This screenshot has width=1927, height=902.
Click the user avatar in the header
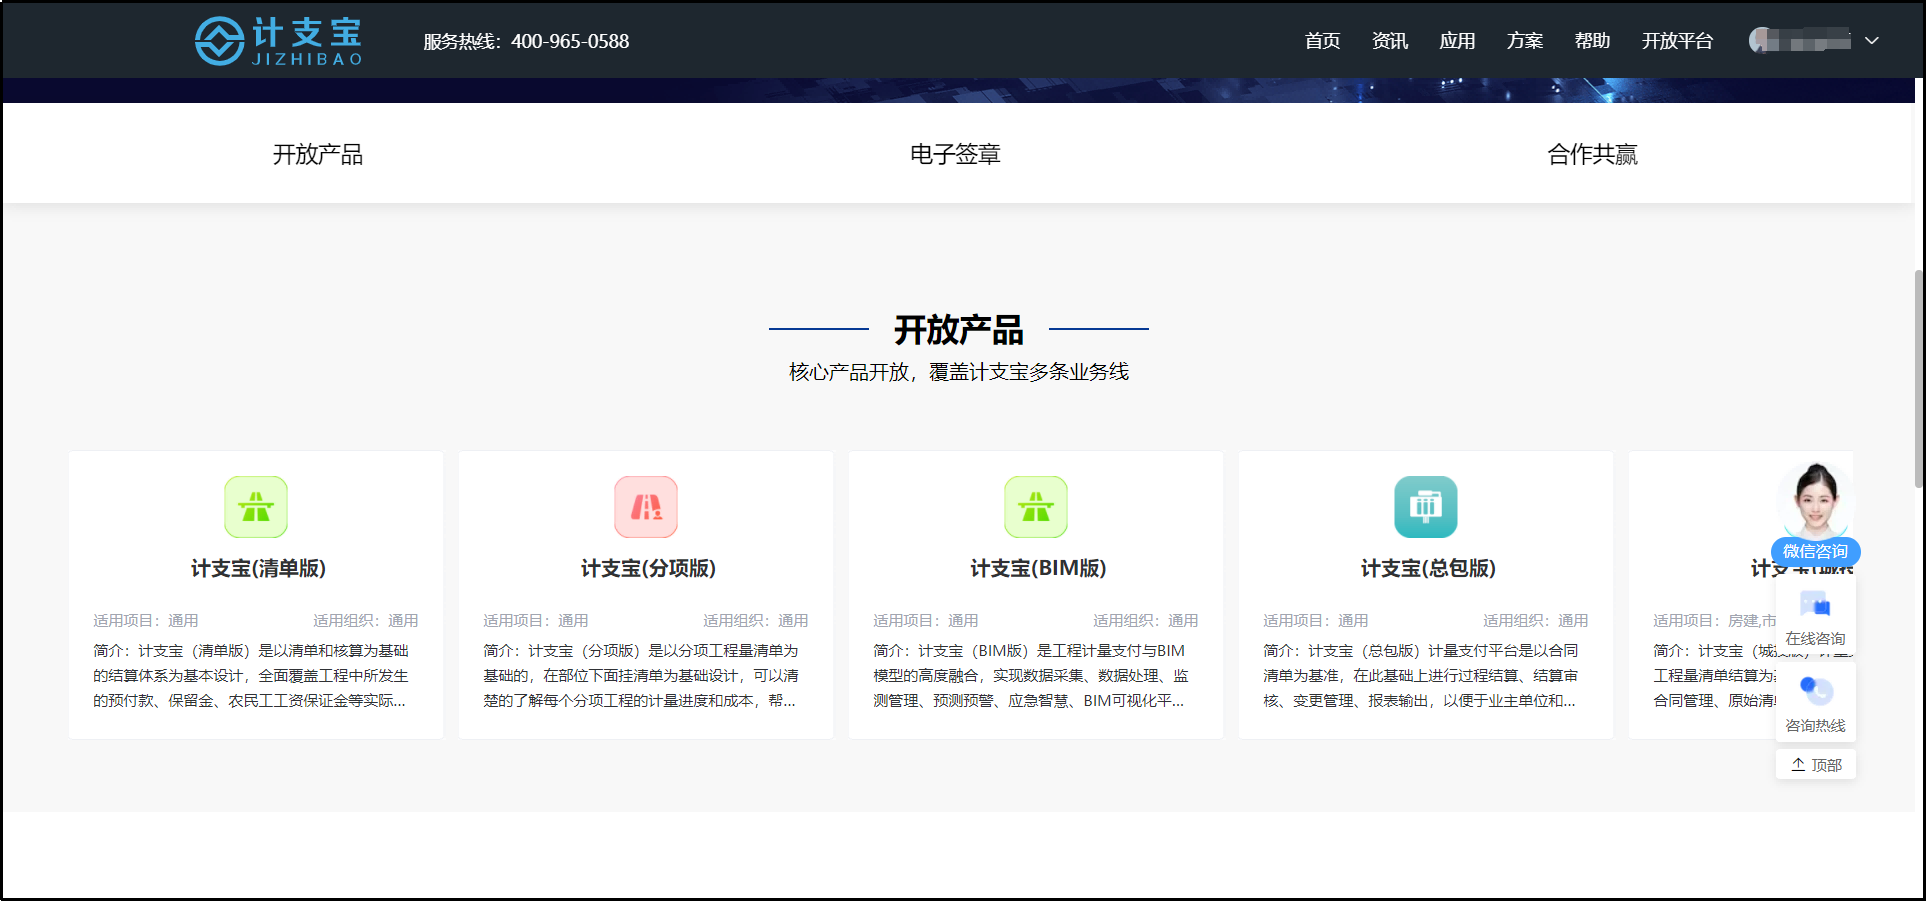(1761, 41)
